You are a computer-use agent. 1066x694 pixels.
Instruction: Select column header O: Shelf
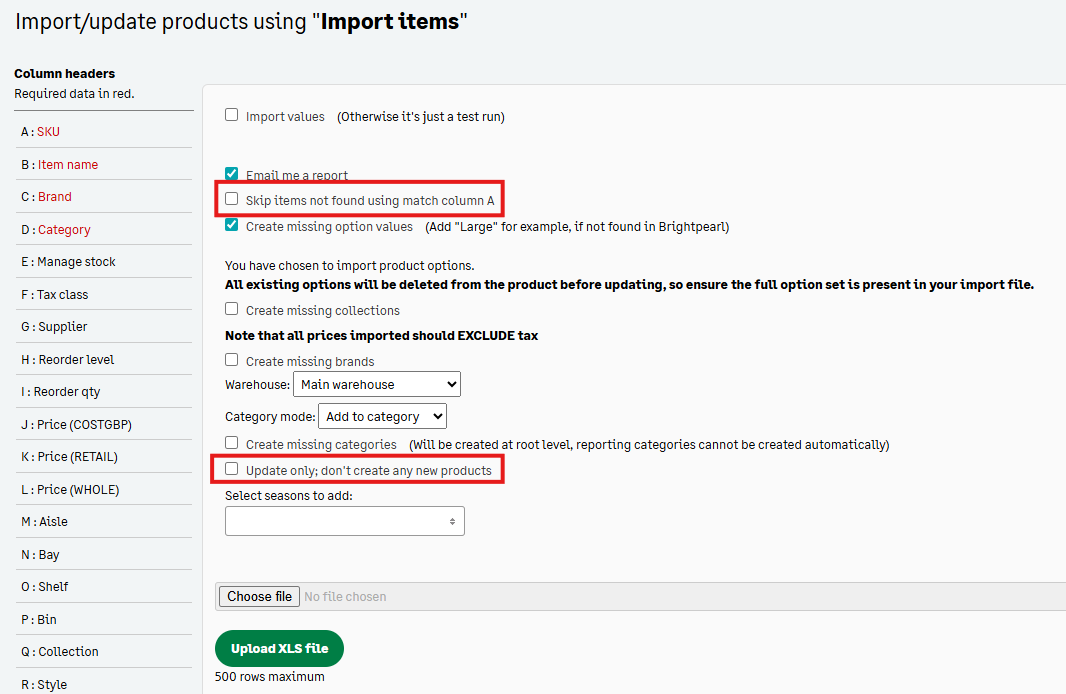(44, 587)
